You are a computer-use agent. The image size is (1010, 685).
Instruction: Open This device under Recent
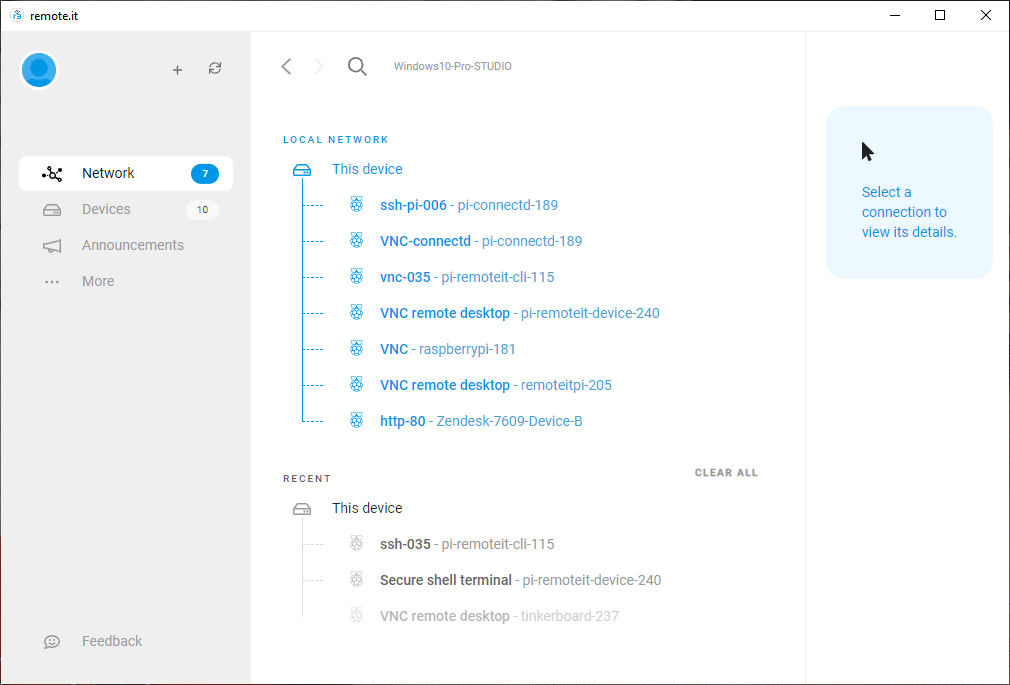coord(367,508)
